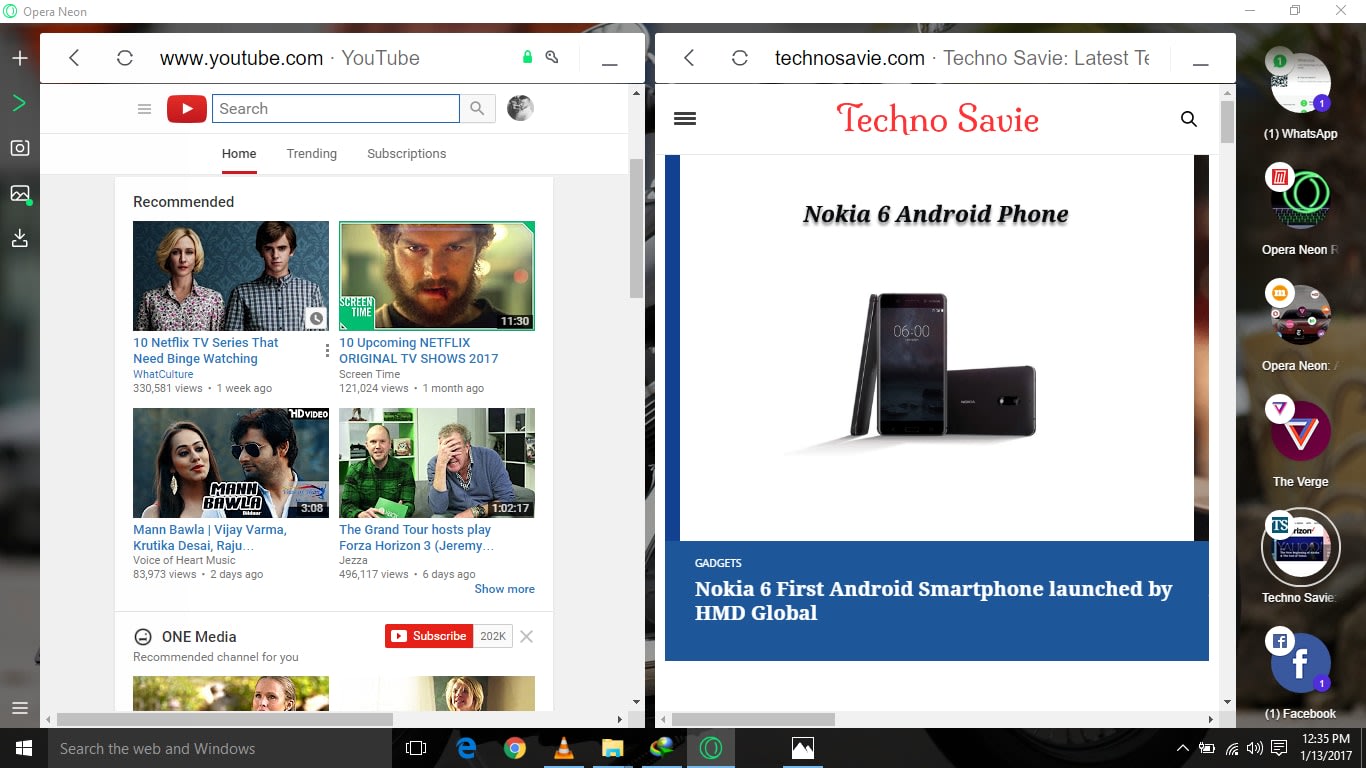
Task: Open '10 Netflix TV Series' video title
Action: [x=206, y=350]
